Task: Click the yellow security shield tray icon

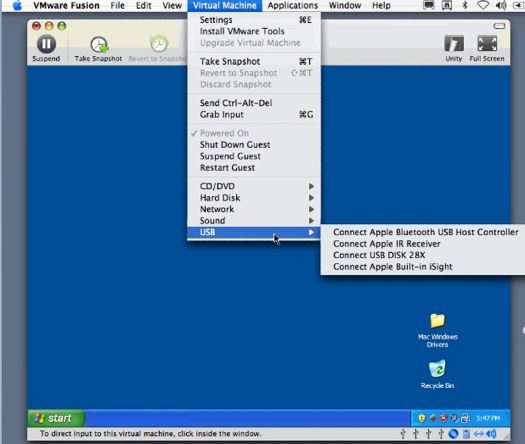Action: point(422,418)
